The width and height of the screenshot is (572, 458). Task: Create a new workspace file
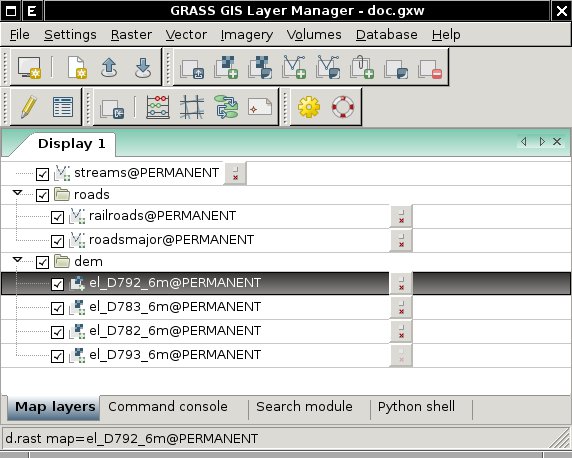(77, 68)
